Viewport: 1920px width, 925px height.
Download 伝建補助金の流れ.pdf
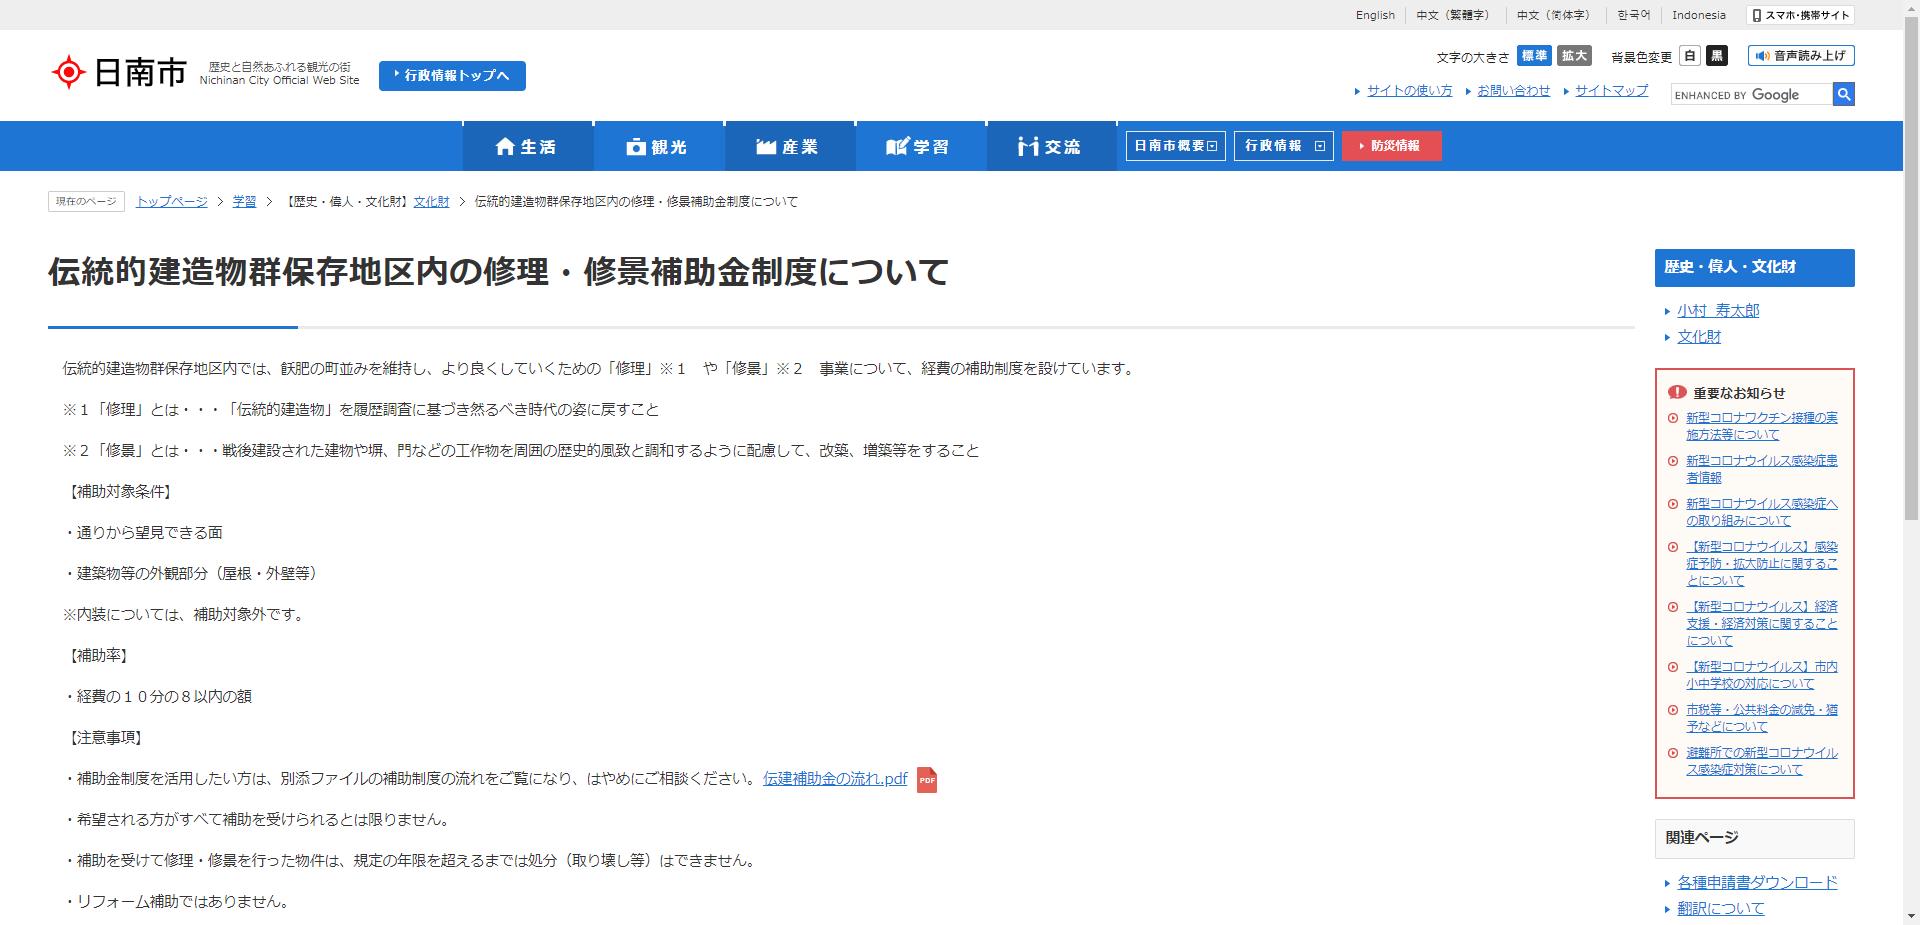tap(835, 778)
